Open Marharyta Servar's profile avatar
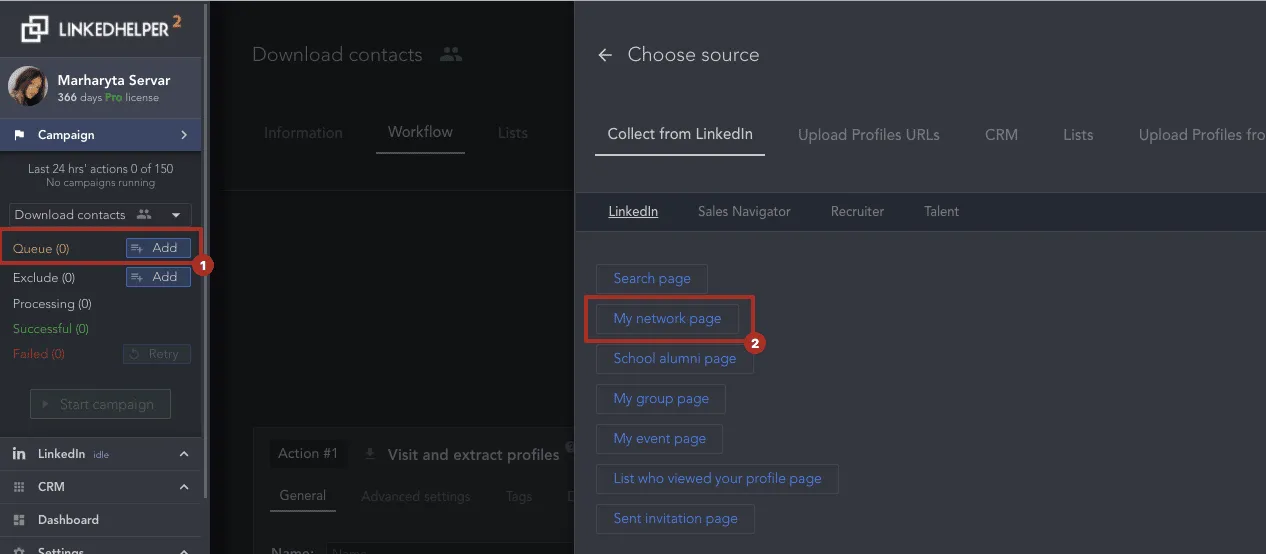 pos(28,87)
